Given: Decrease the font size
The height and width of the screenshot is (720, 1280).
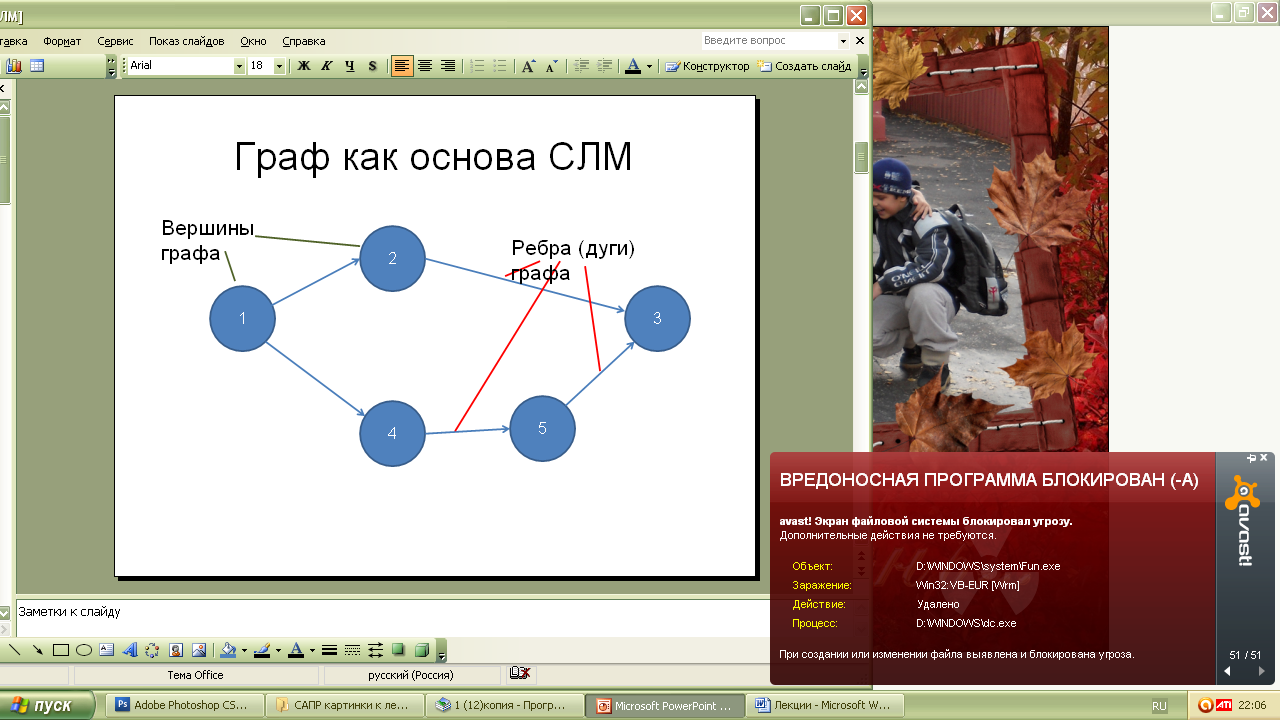Looking at the screenshot, I should point(552,66).
